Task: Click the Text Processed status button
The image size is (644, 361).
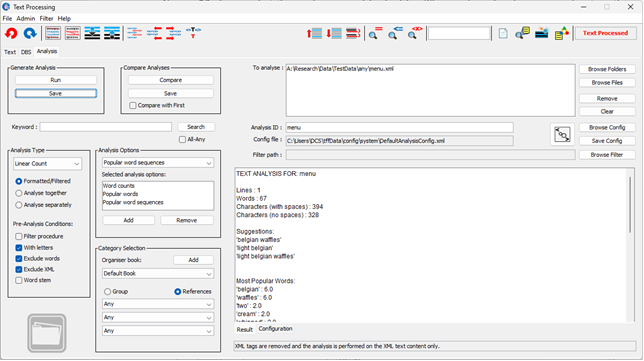Action: pos(605,33)
